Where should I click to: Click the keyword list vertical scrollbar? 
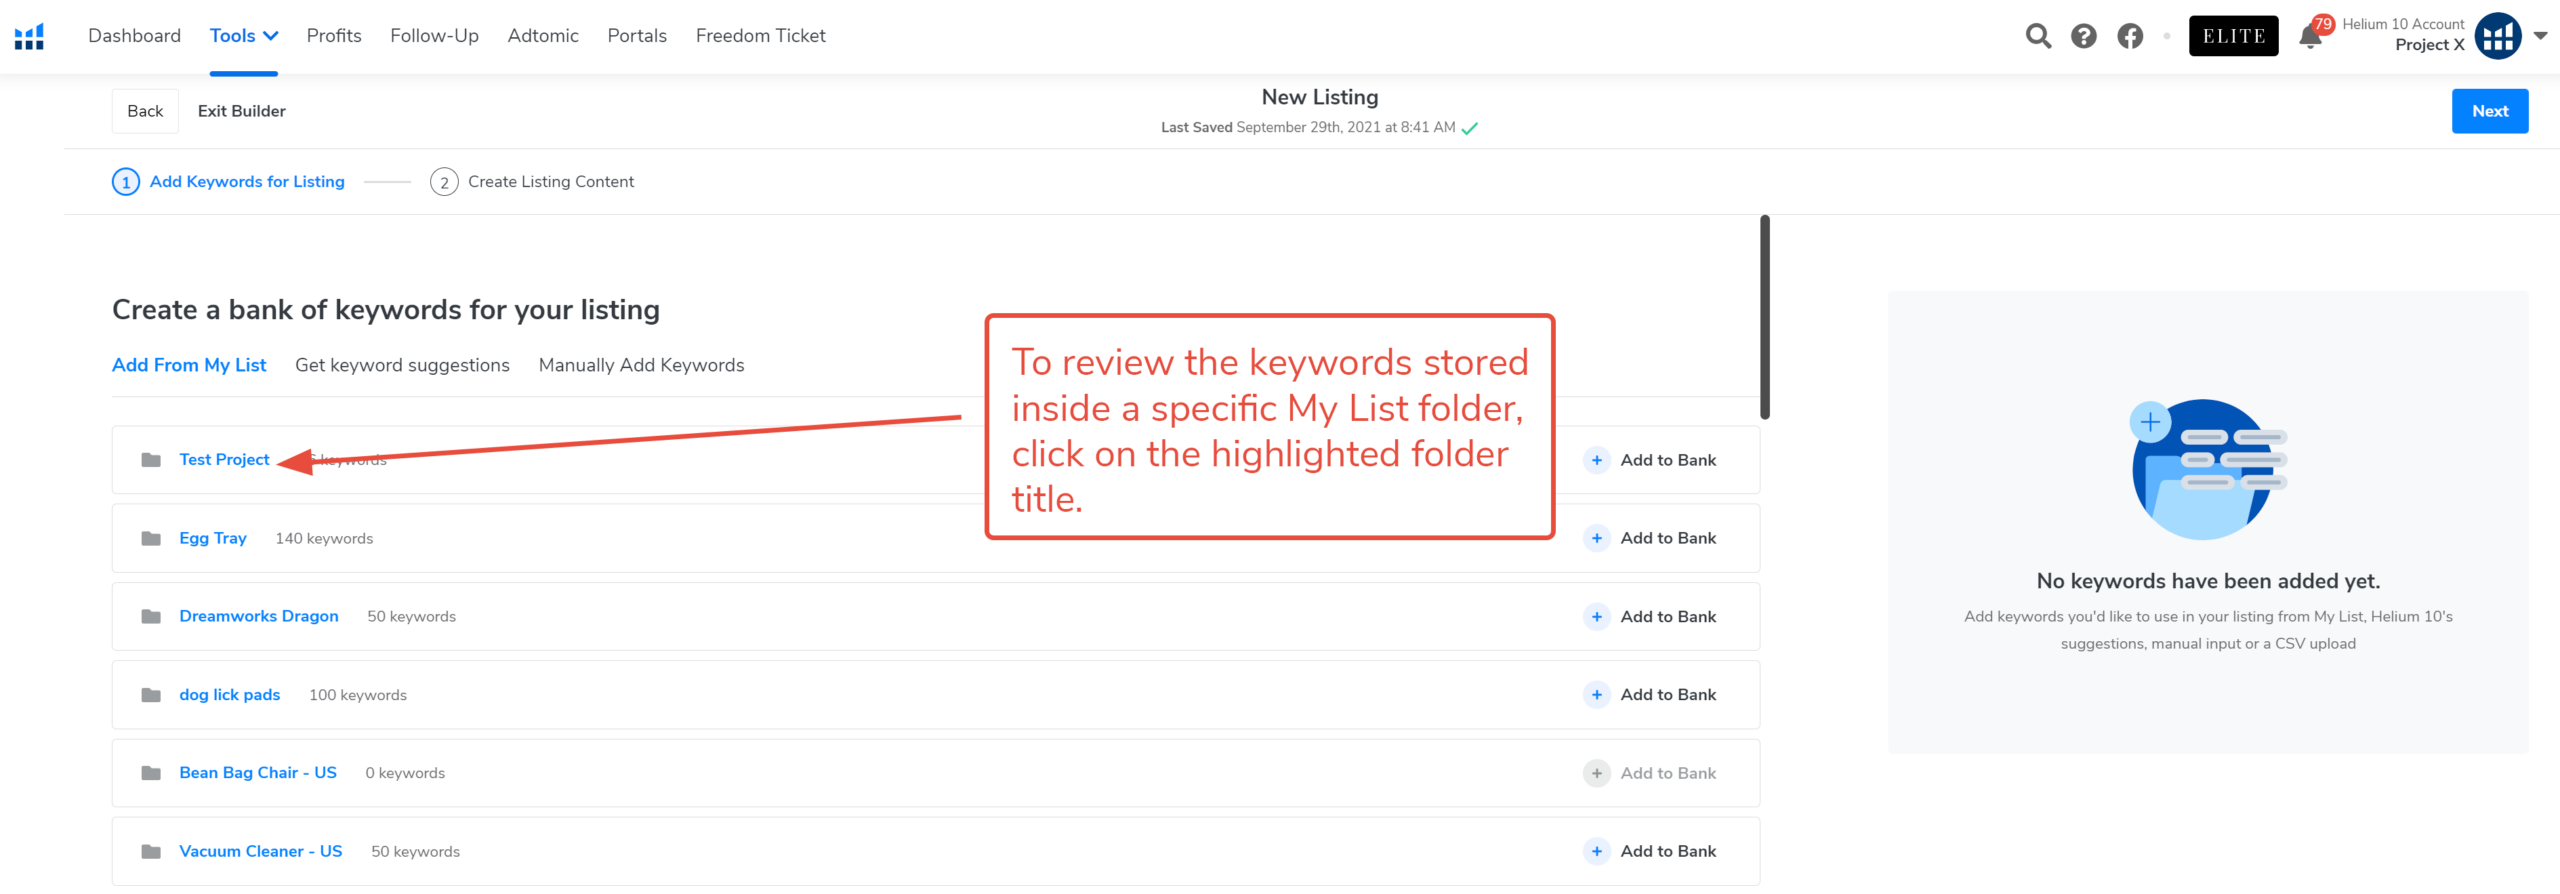click(1765, 318)
